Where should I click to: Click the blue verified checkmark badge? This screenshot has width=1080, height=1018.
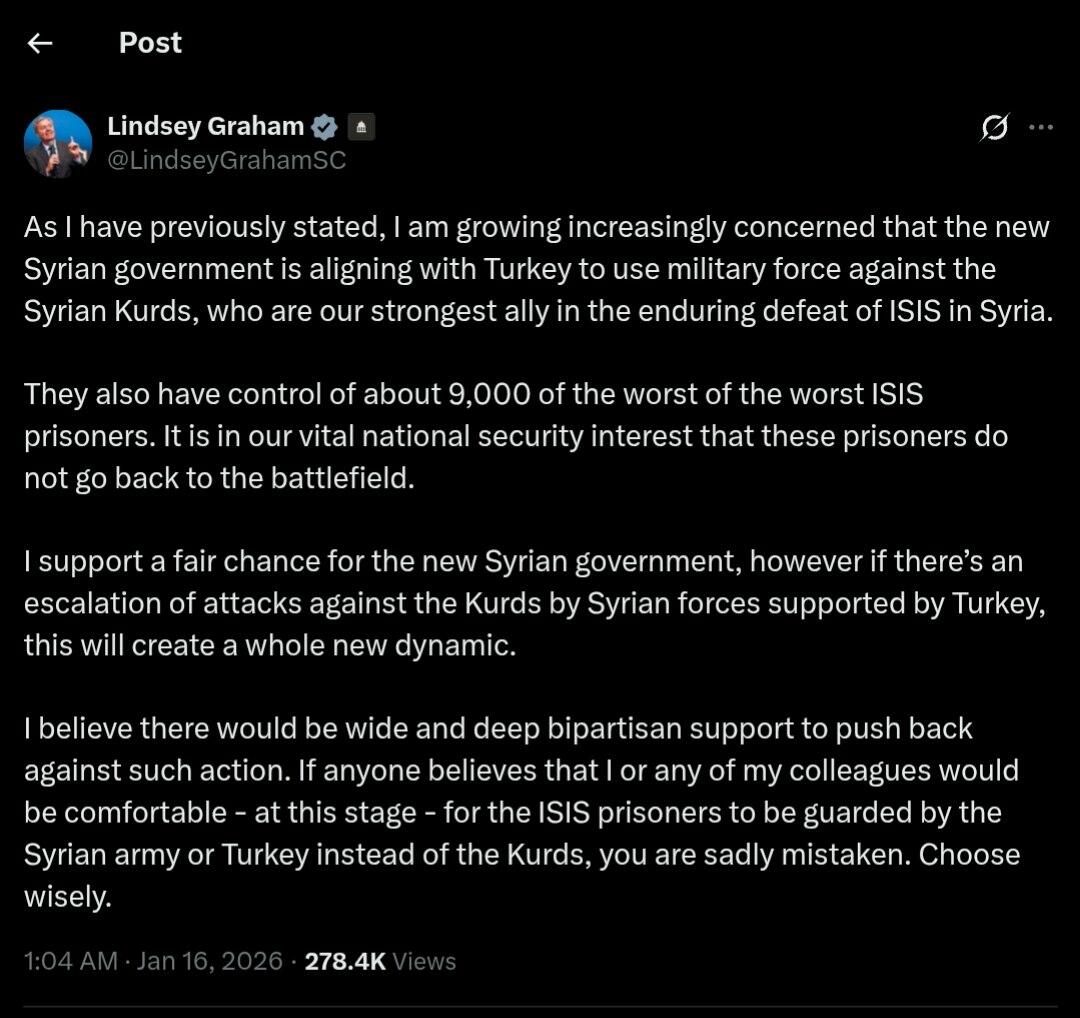(x=325, y=127)
